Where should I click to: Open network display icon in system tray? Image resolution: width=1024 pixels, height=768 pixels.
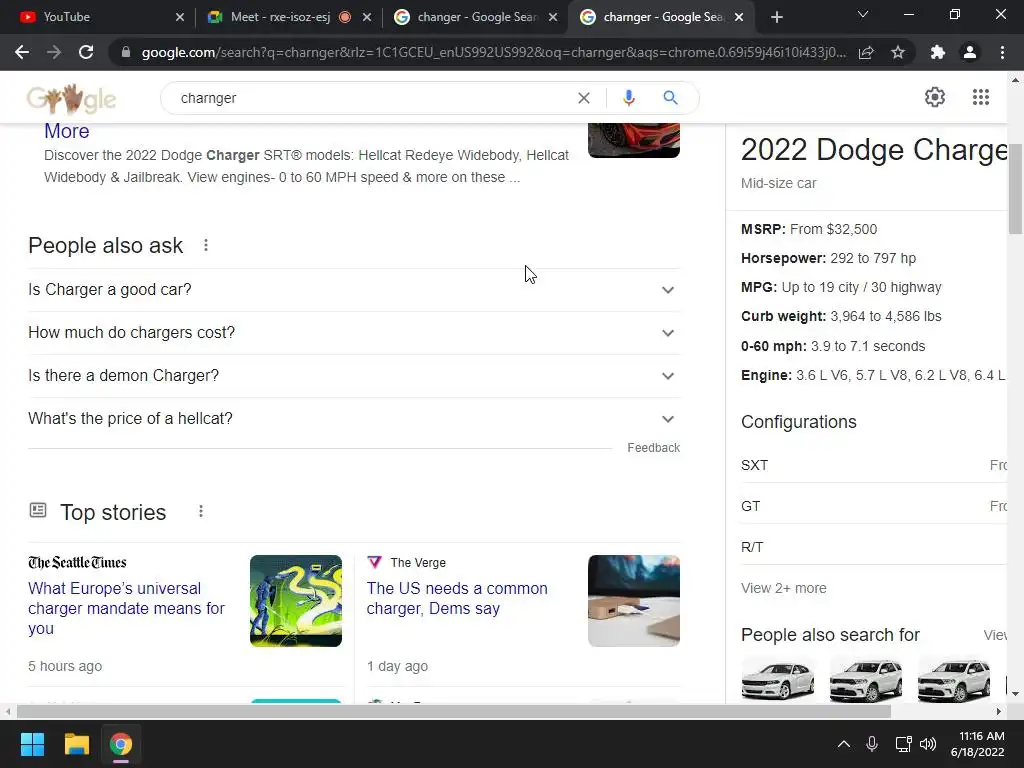coord(903,744)
